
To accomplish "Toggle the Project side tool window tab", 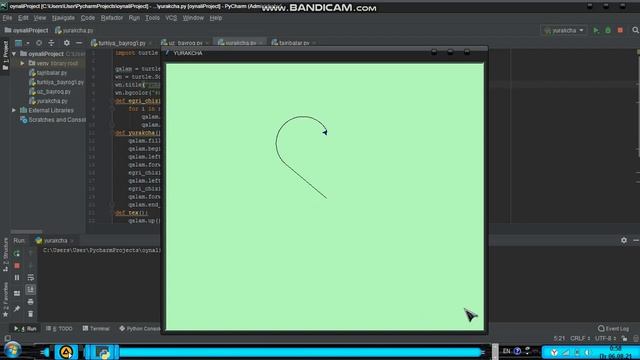I will point(5,56).
